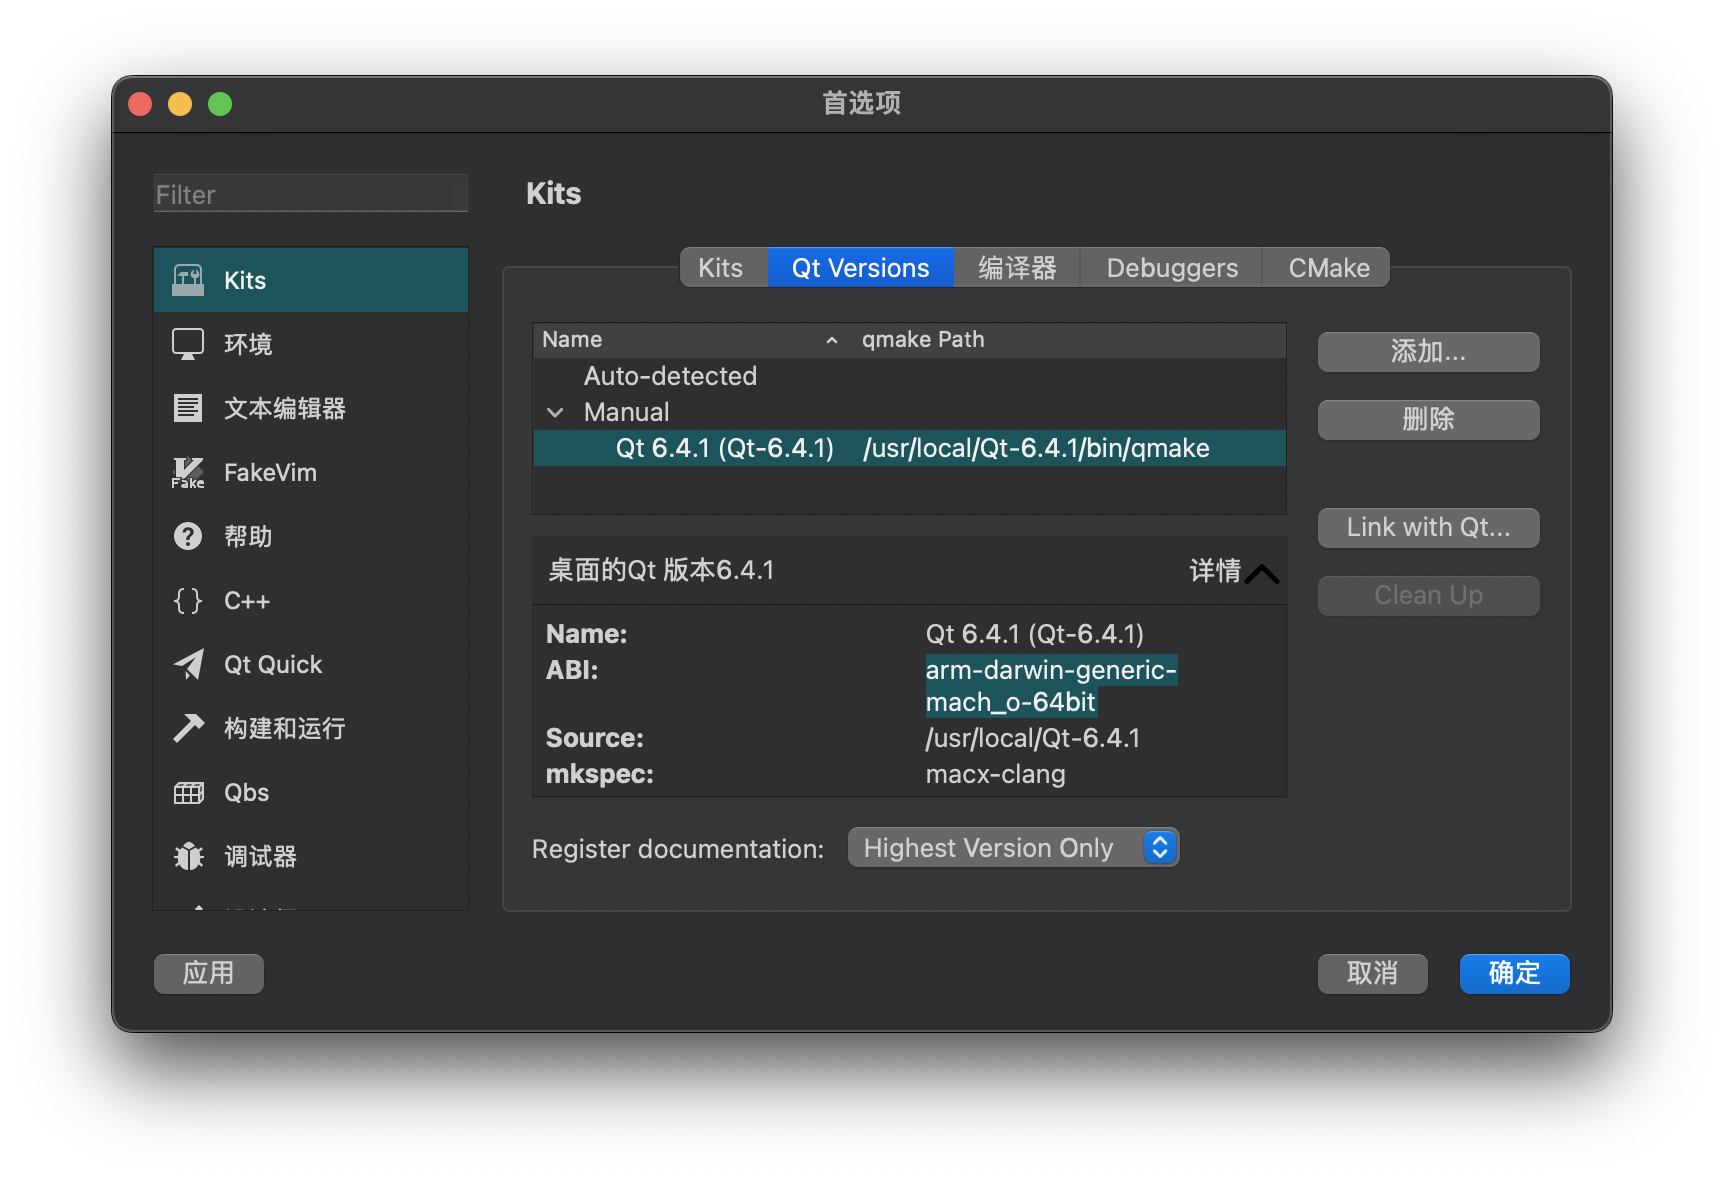Sort by the Name column header

click(691, 340)
